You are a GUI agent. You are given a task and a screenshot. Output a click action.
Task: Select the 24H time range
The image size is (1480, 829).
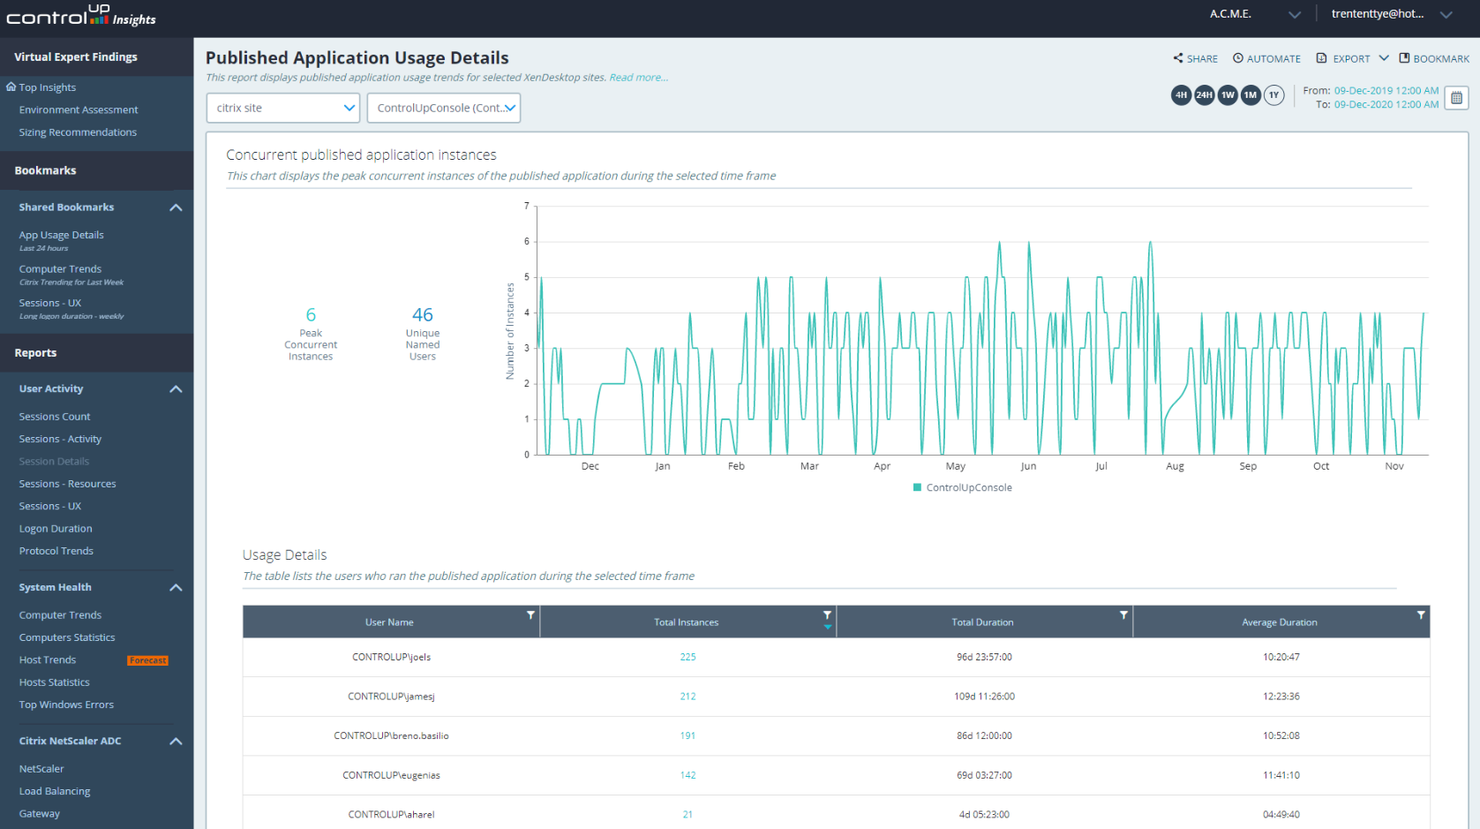(x=1204, y=95)
